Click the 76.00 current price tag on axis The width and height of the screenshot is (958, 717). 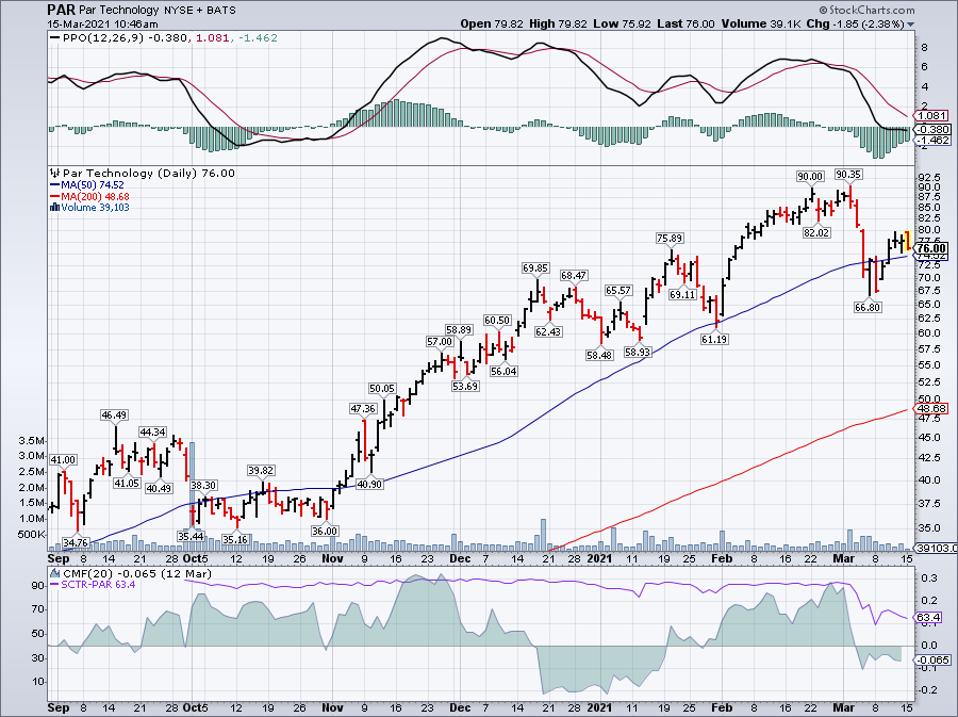point(932,248)
